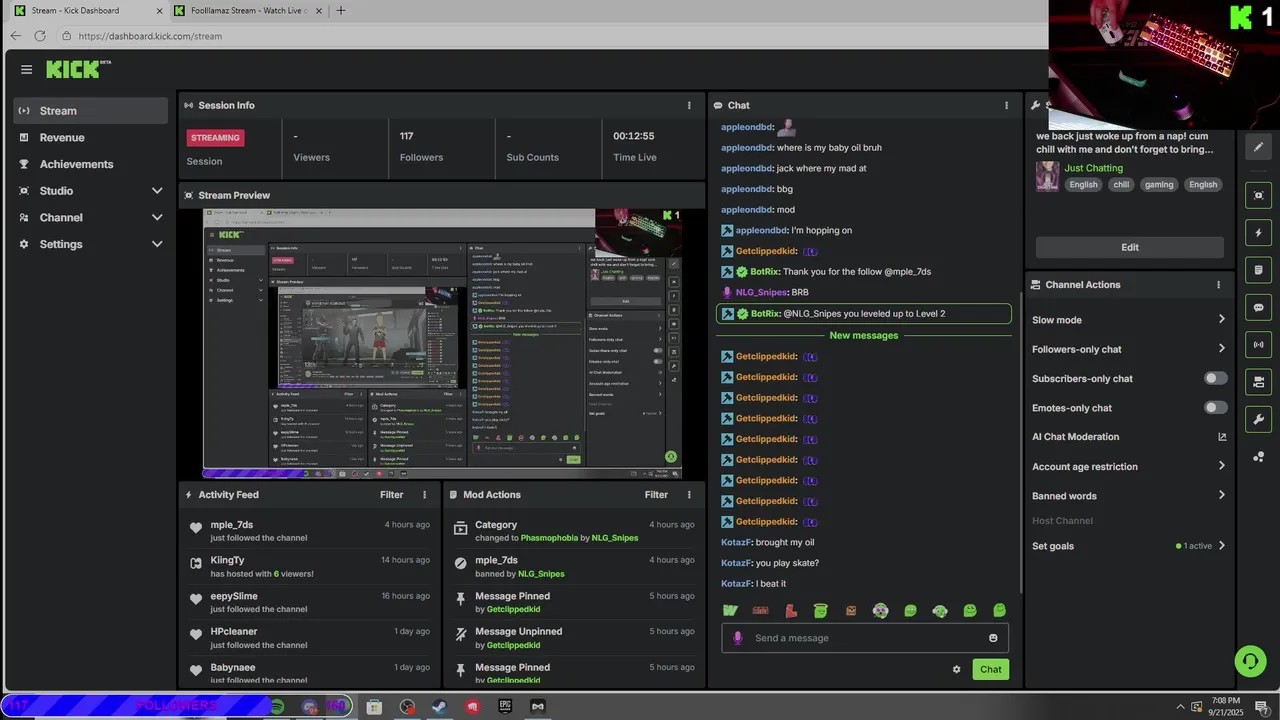The image size is (1280, 720).
Task: Focus the Send a message input
Action: point(865,638)
